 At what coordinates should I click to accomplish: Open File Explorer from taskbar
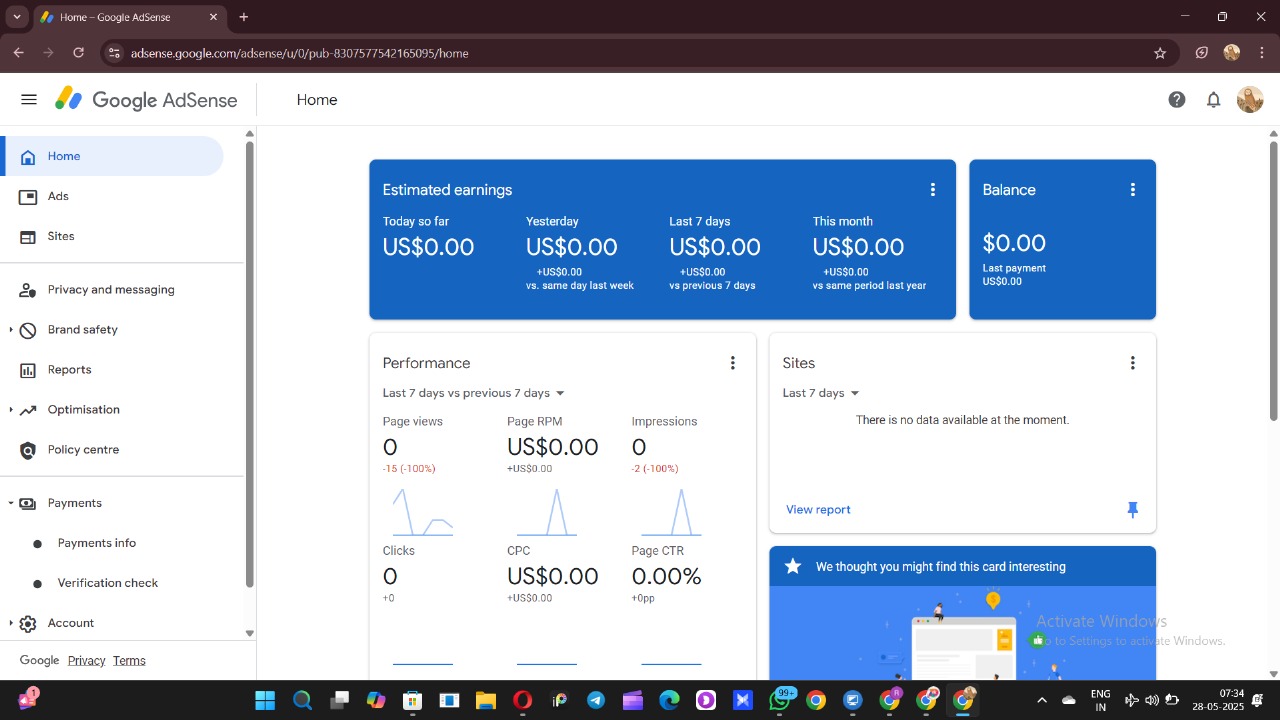click(x=486, y=700)
